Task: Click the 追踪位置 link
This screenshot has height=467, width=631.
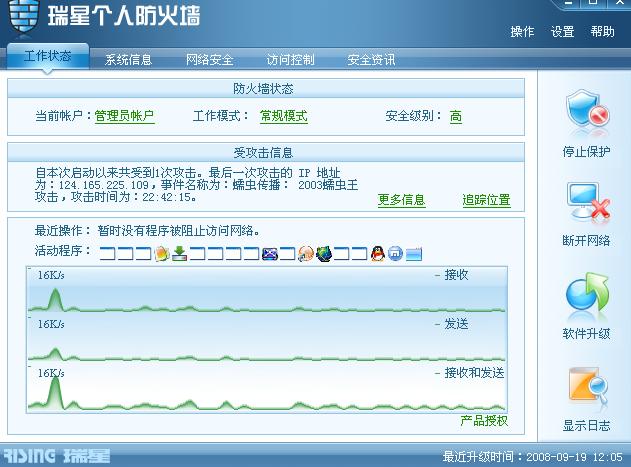Action: click(486, 200)
